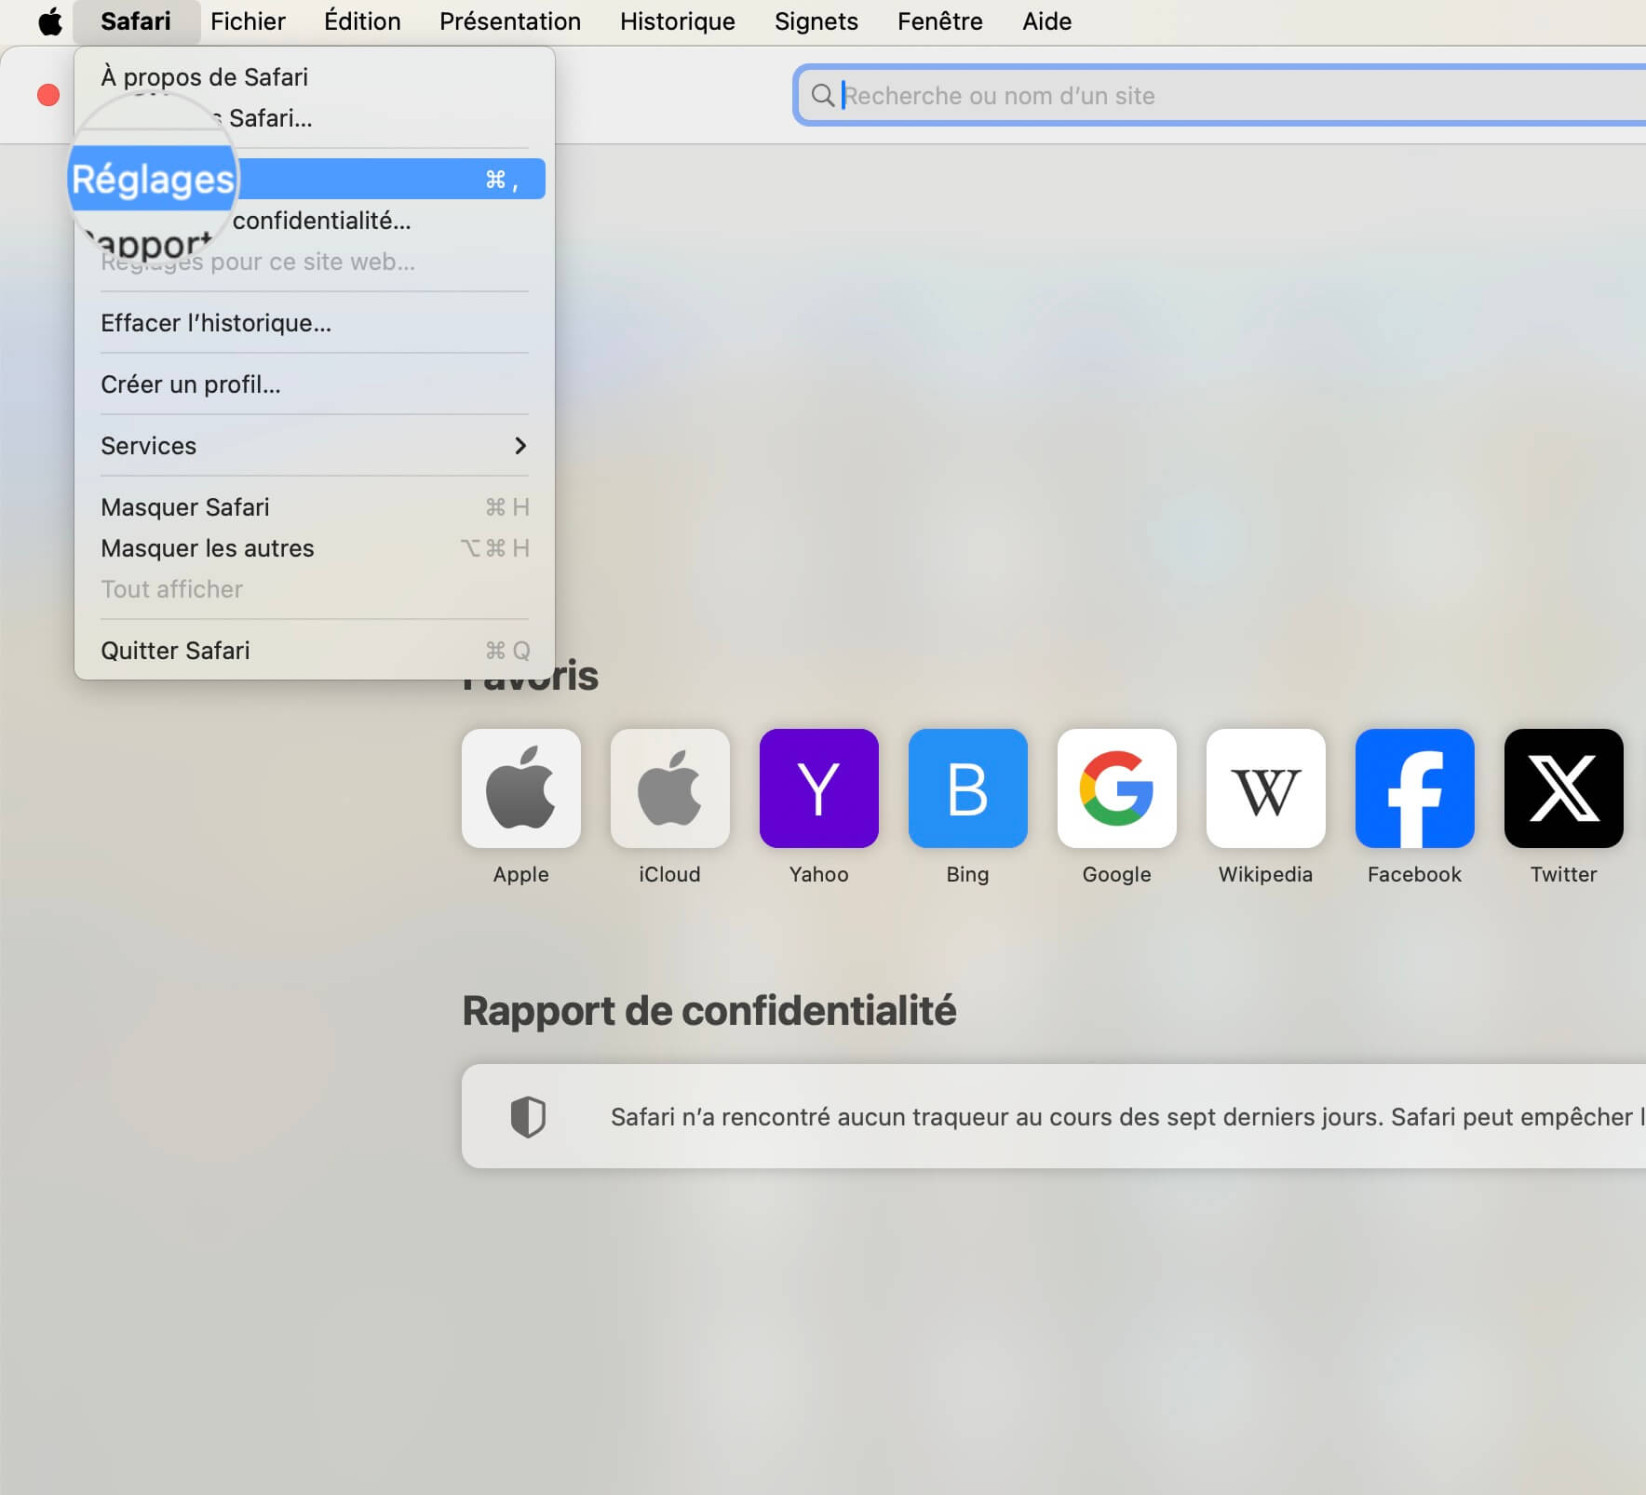Open the Apple favorite icon
Viewport: 1646px width, 1495px height.
520,788
